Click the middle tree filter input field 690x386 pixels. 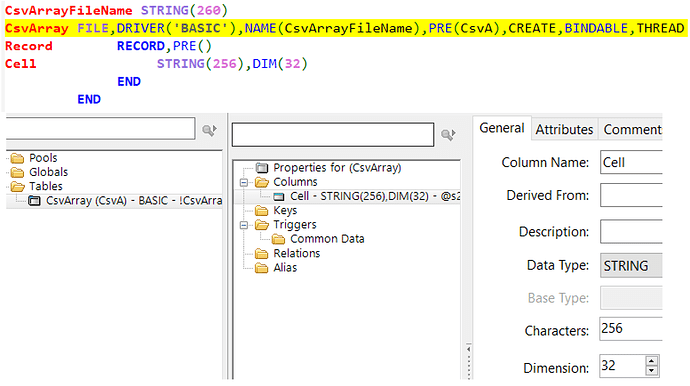[333, 134]
